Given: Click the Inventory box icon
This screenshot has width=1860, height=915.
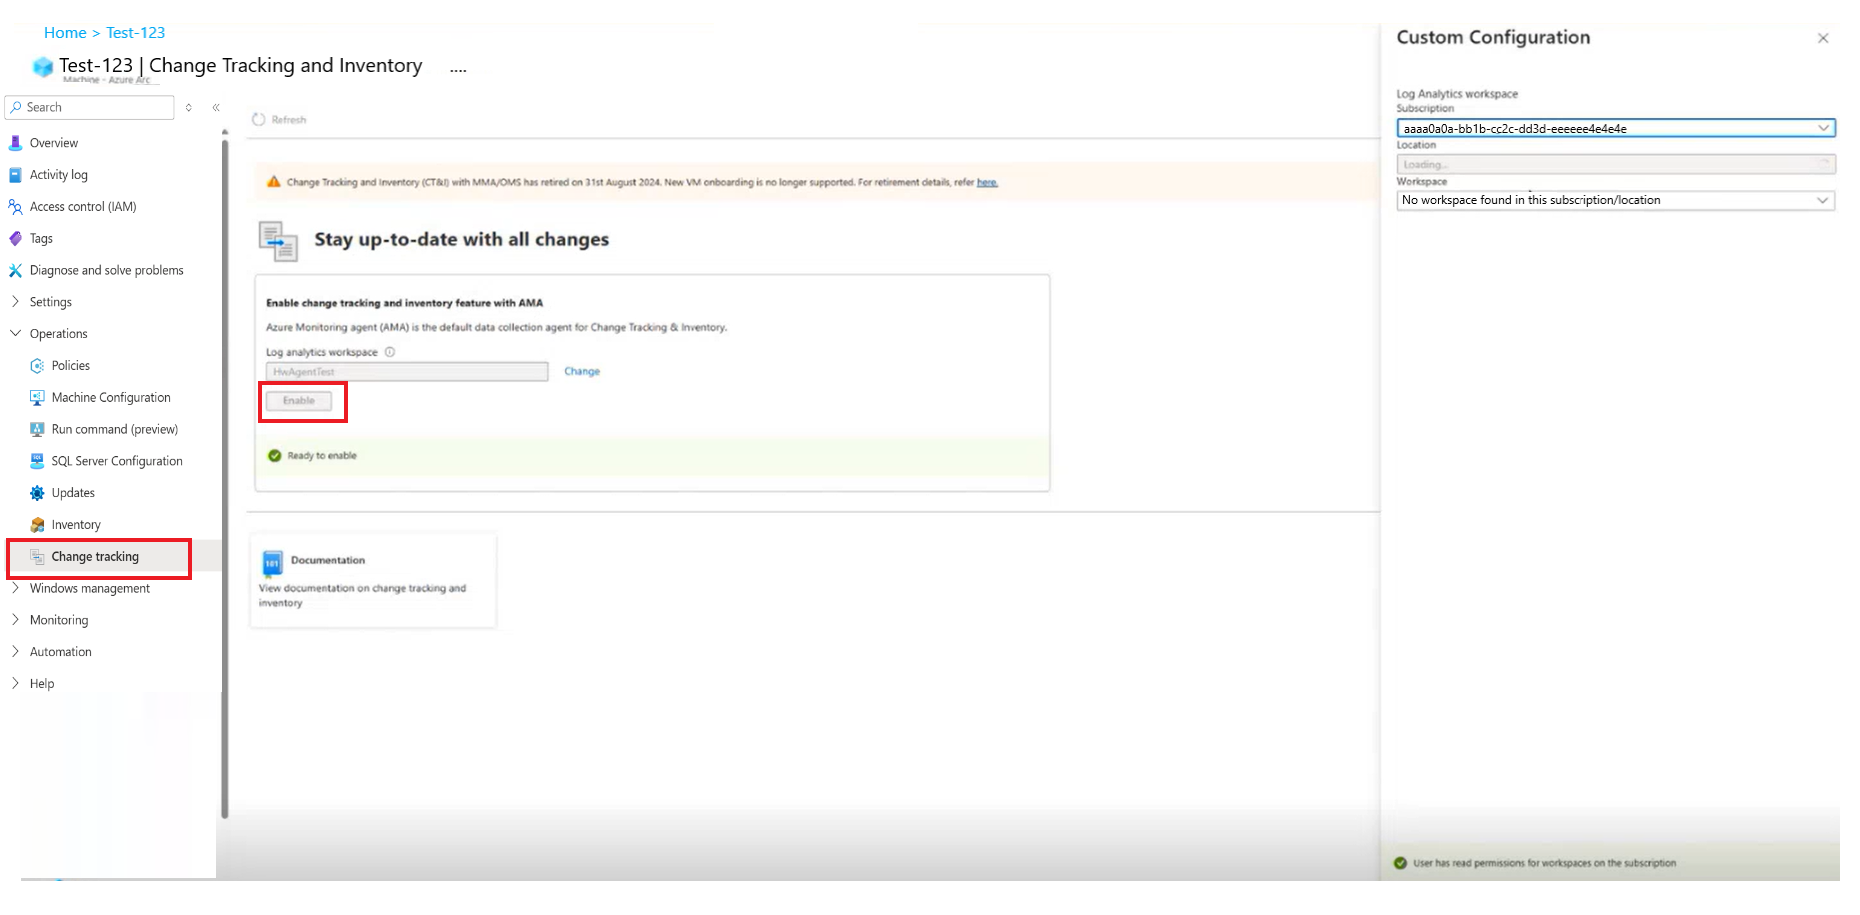Looking at the screenshot, I should (x=37, y=525).
